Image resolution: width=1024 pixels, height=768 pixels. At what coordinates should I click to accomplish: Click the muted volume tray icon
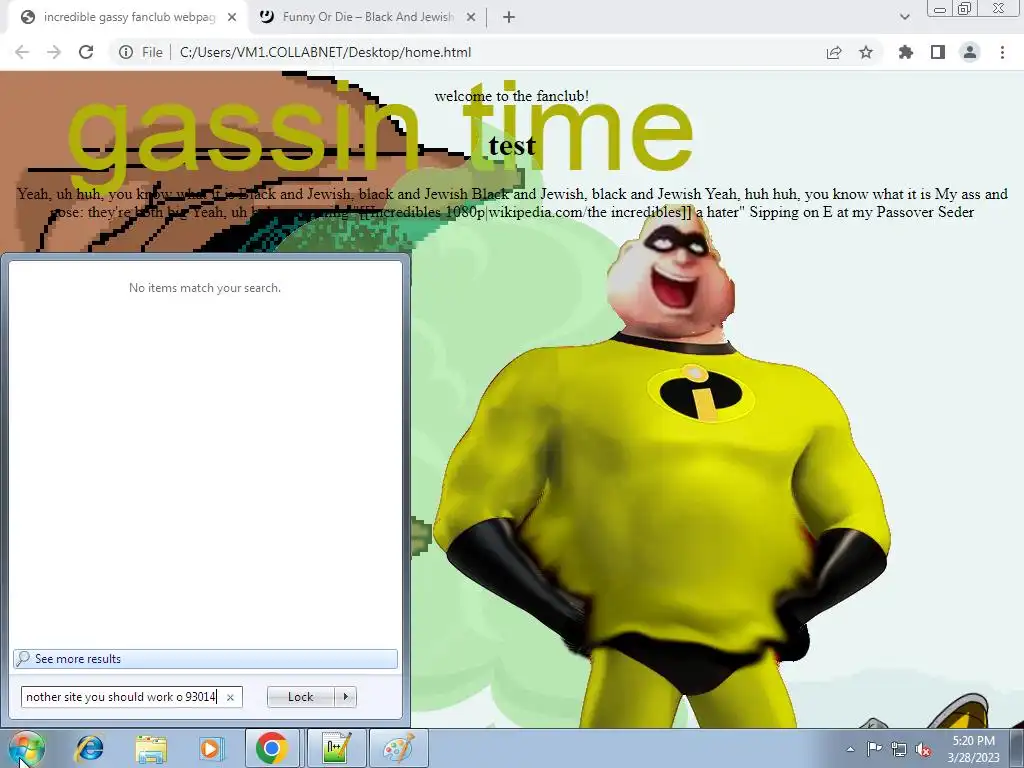[923, 749]
